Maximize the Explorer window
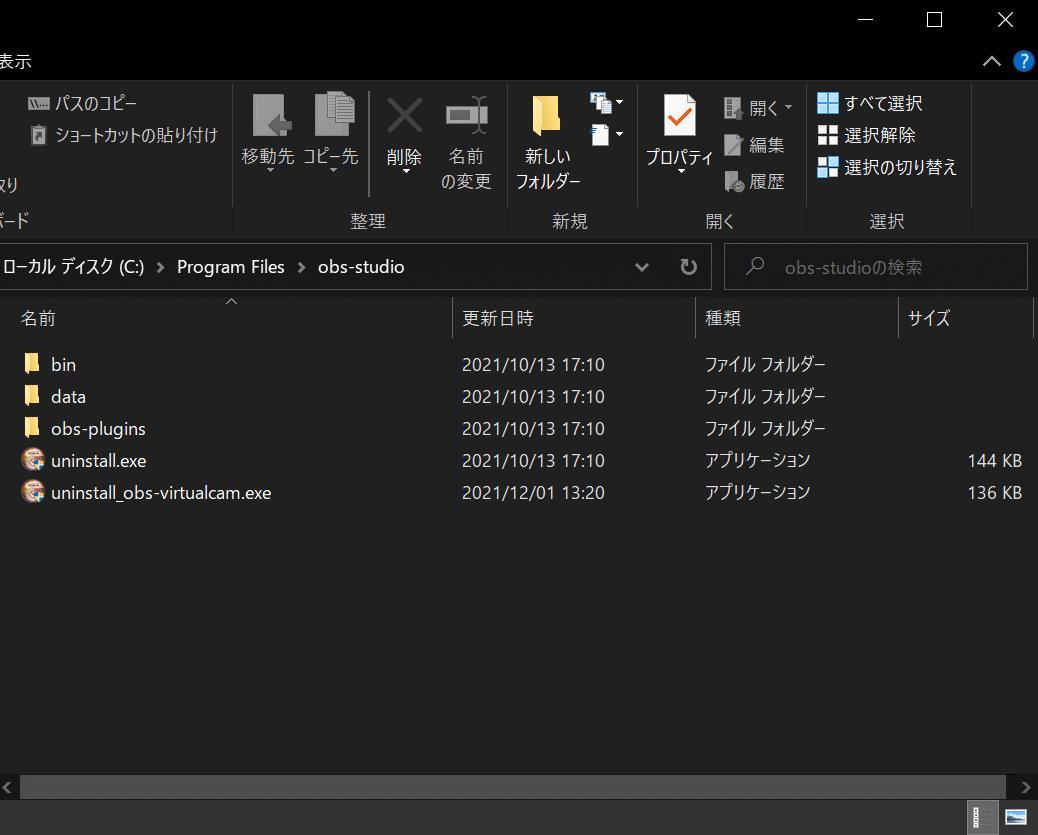The height and width of the screenshot is (835, 1038). point(934,20)
